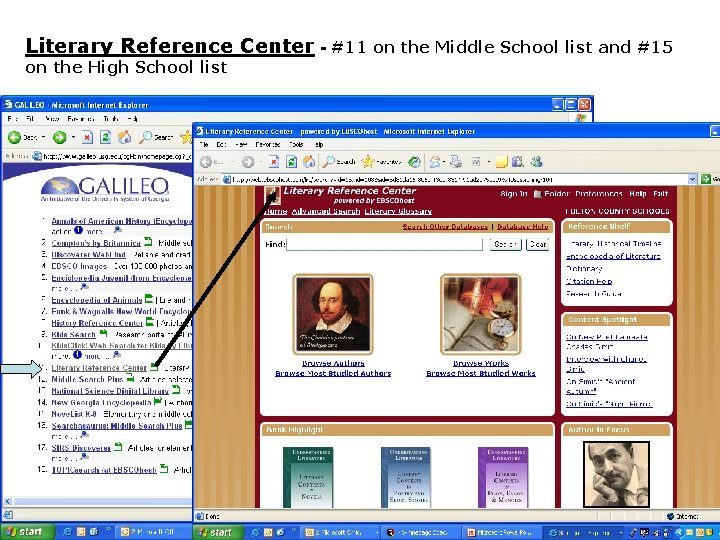Click the Search Other Databases link
The height and width of the screenshot is (540, 720).
(x=445, y=226)
